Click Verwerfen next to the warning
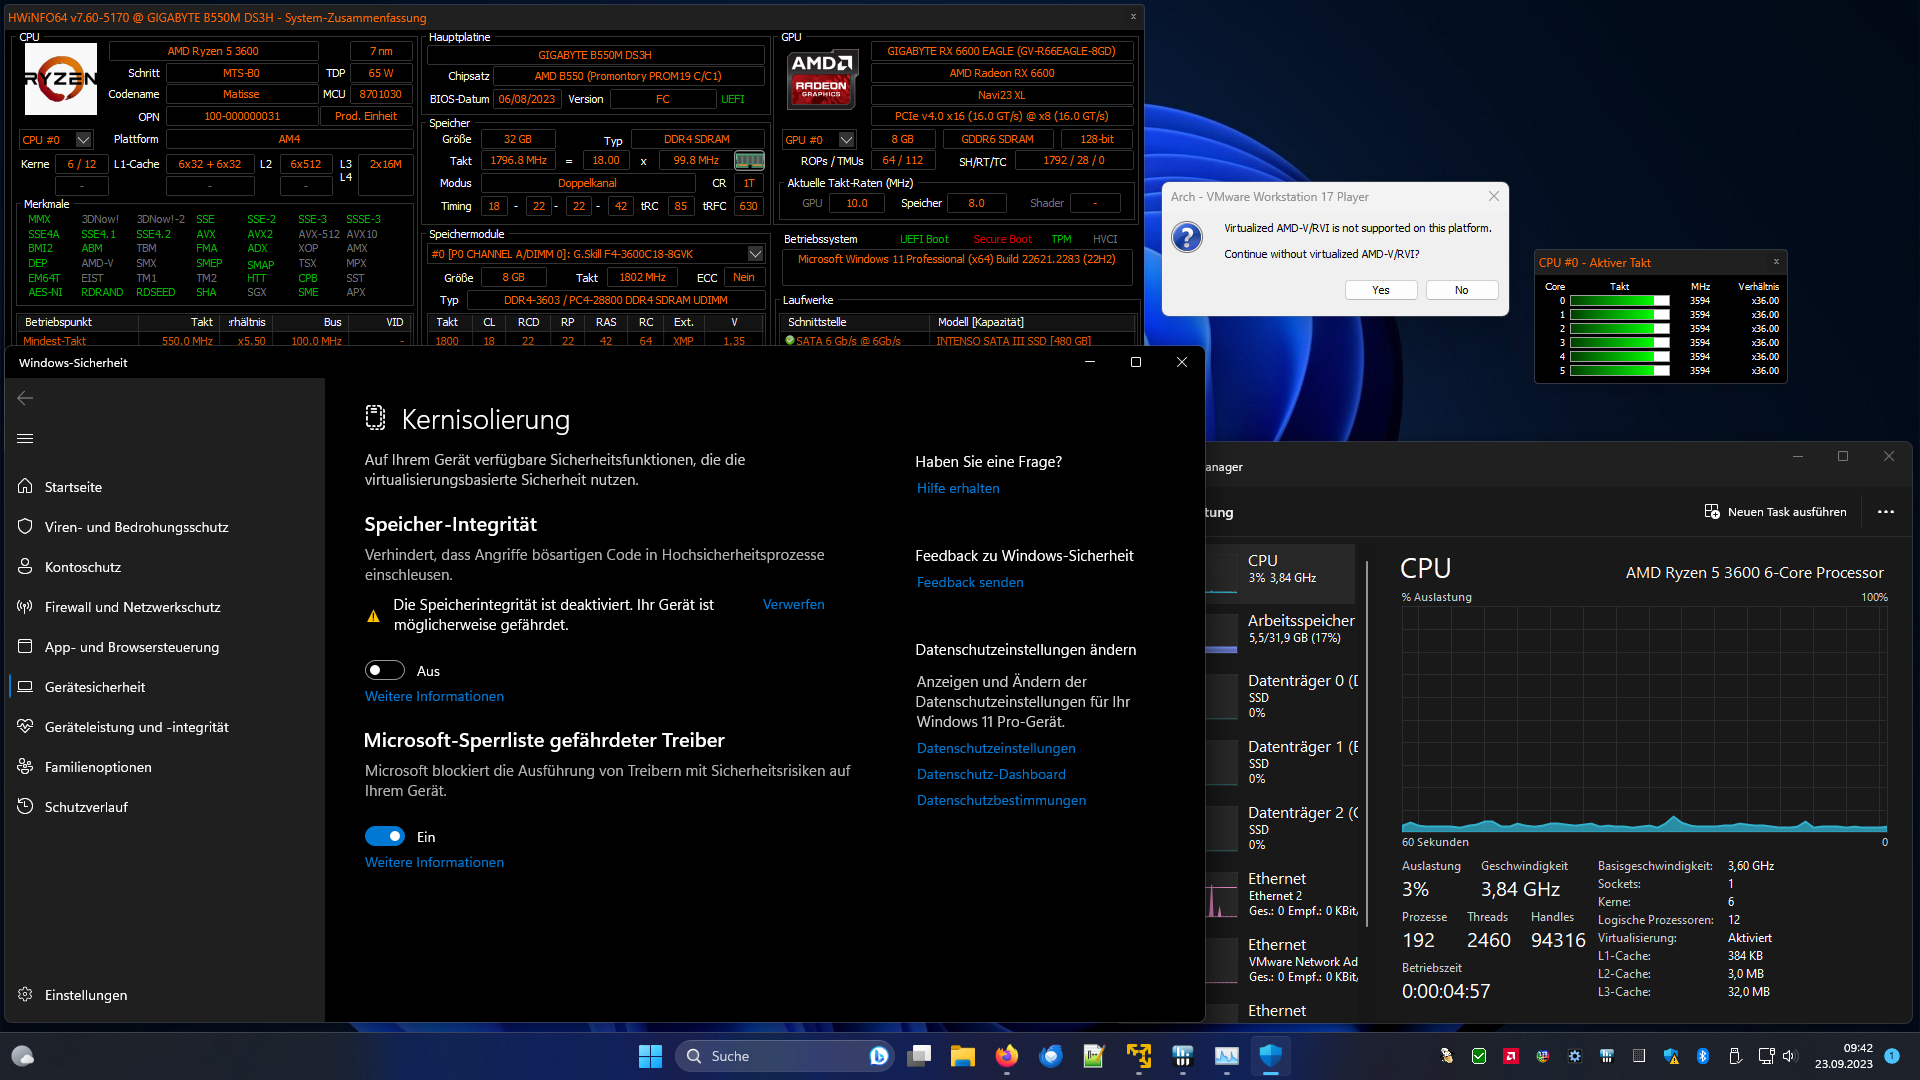The height and width of the screenshot is (1080, 1920). (x=793, y=604)
